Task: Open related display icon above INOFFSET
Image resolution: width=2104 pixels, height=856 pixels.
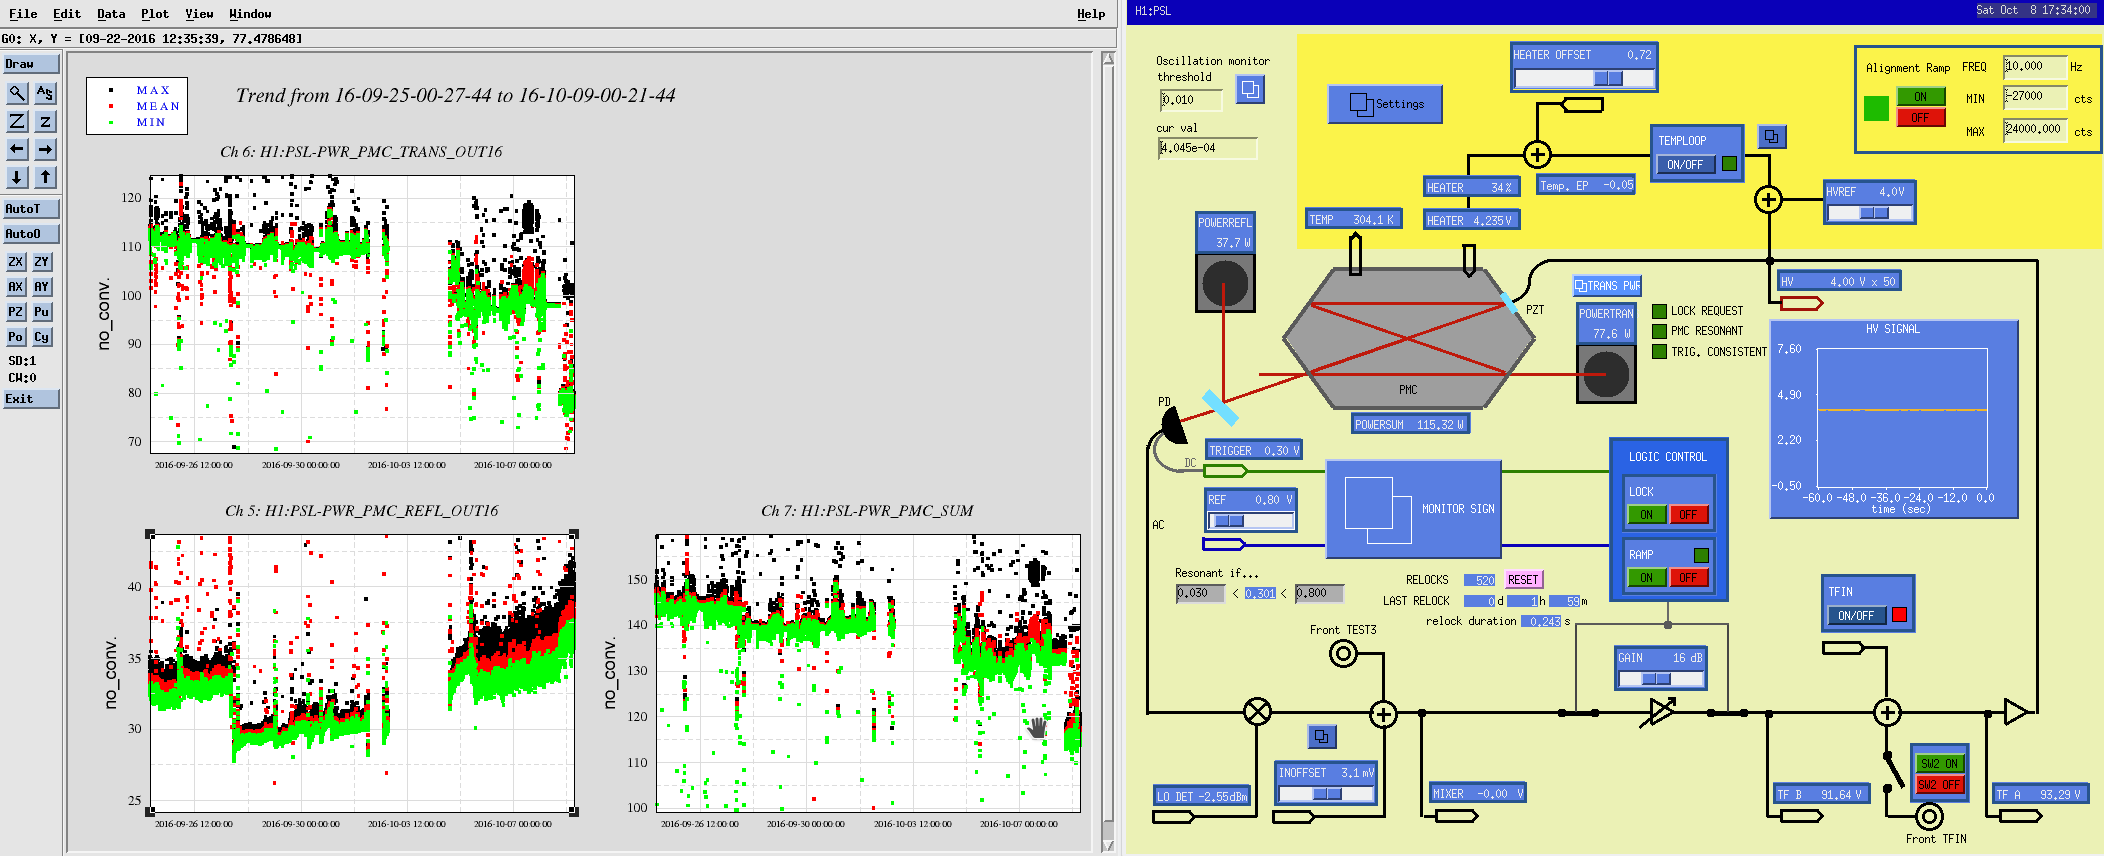Action: pyautogui.click(x=1322, y=737)
